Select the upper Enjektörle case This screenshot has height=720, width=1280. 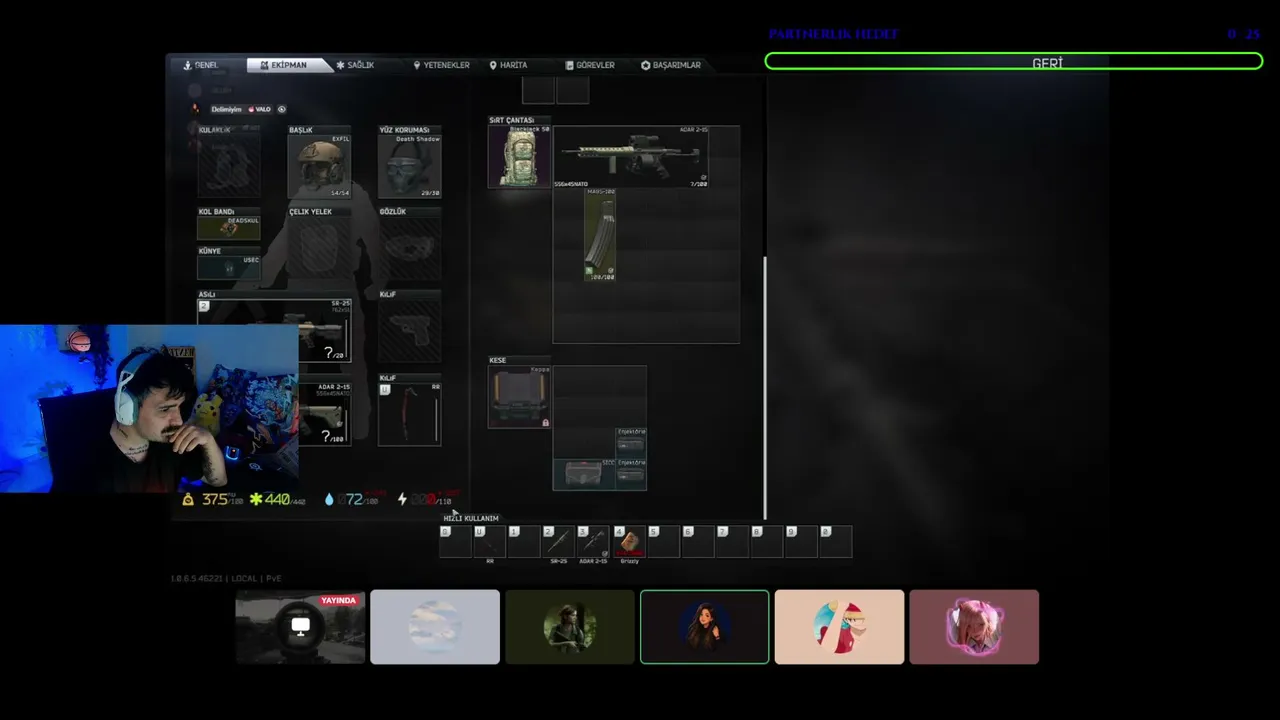pos(631,443)
